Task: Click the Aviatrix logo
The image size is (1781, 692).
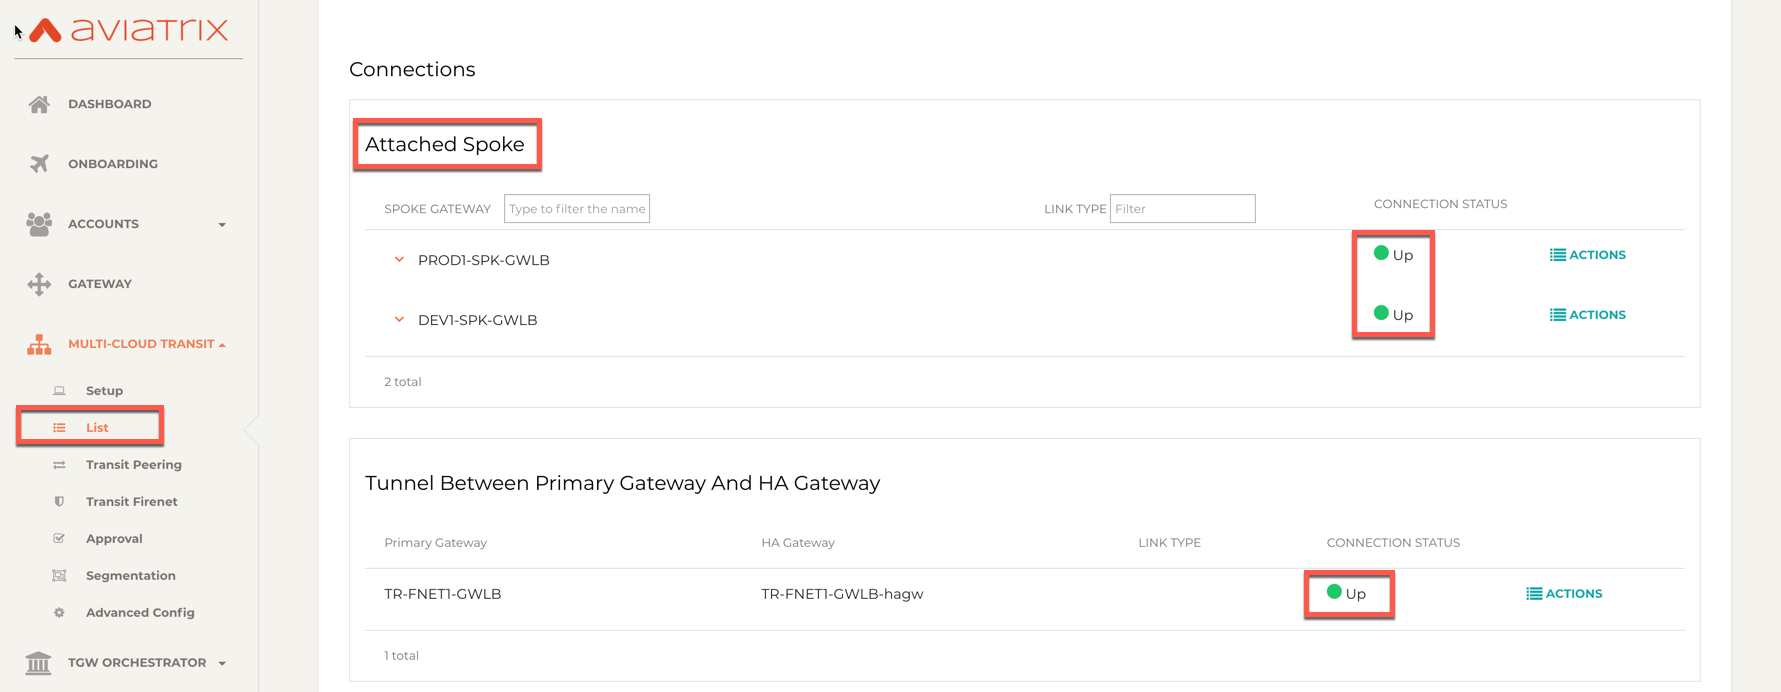Action: 129,30
